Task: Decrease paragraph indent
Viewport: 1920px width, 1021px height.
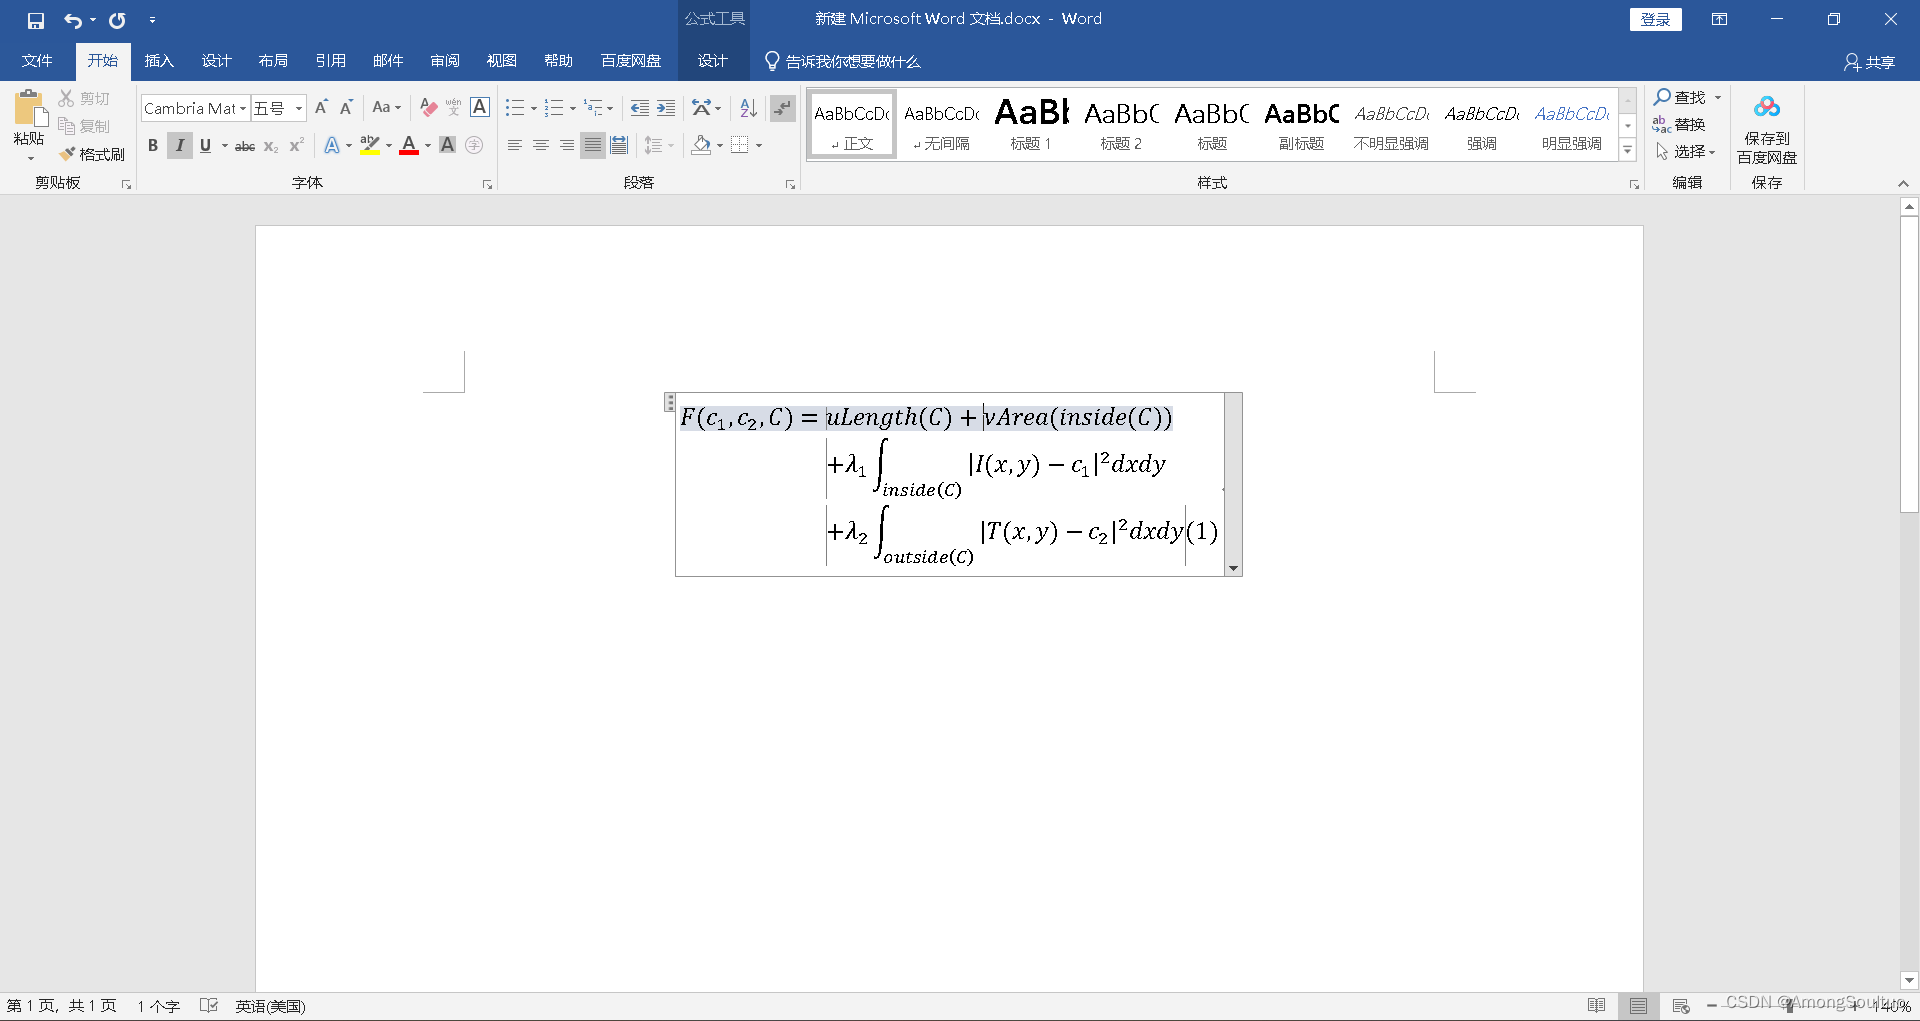Action: (x=640, y=108)
